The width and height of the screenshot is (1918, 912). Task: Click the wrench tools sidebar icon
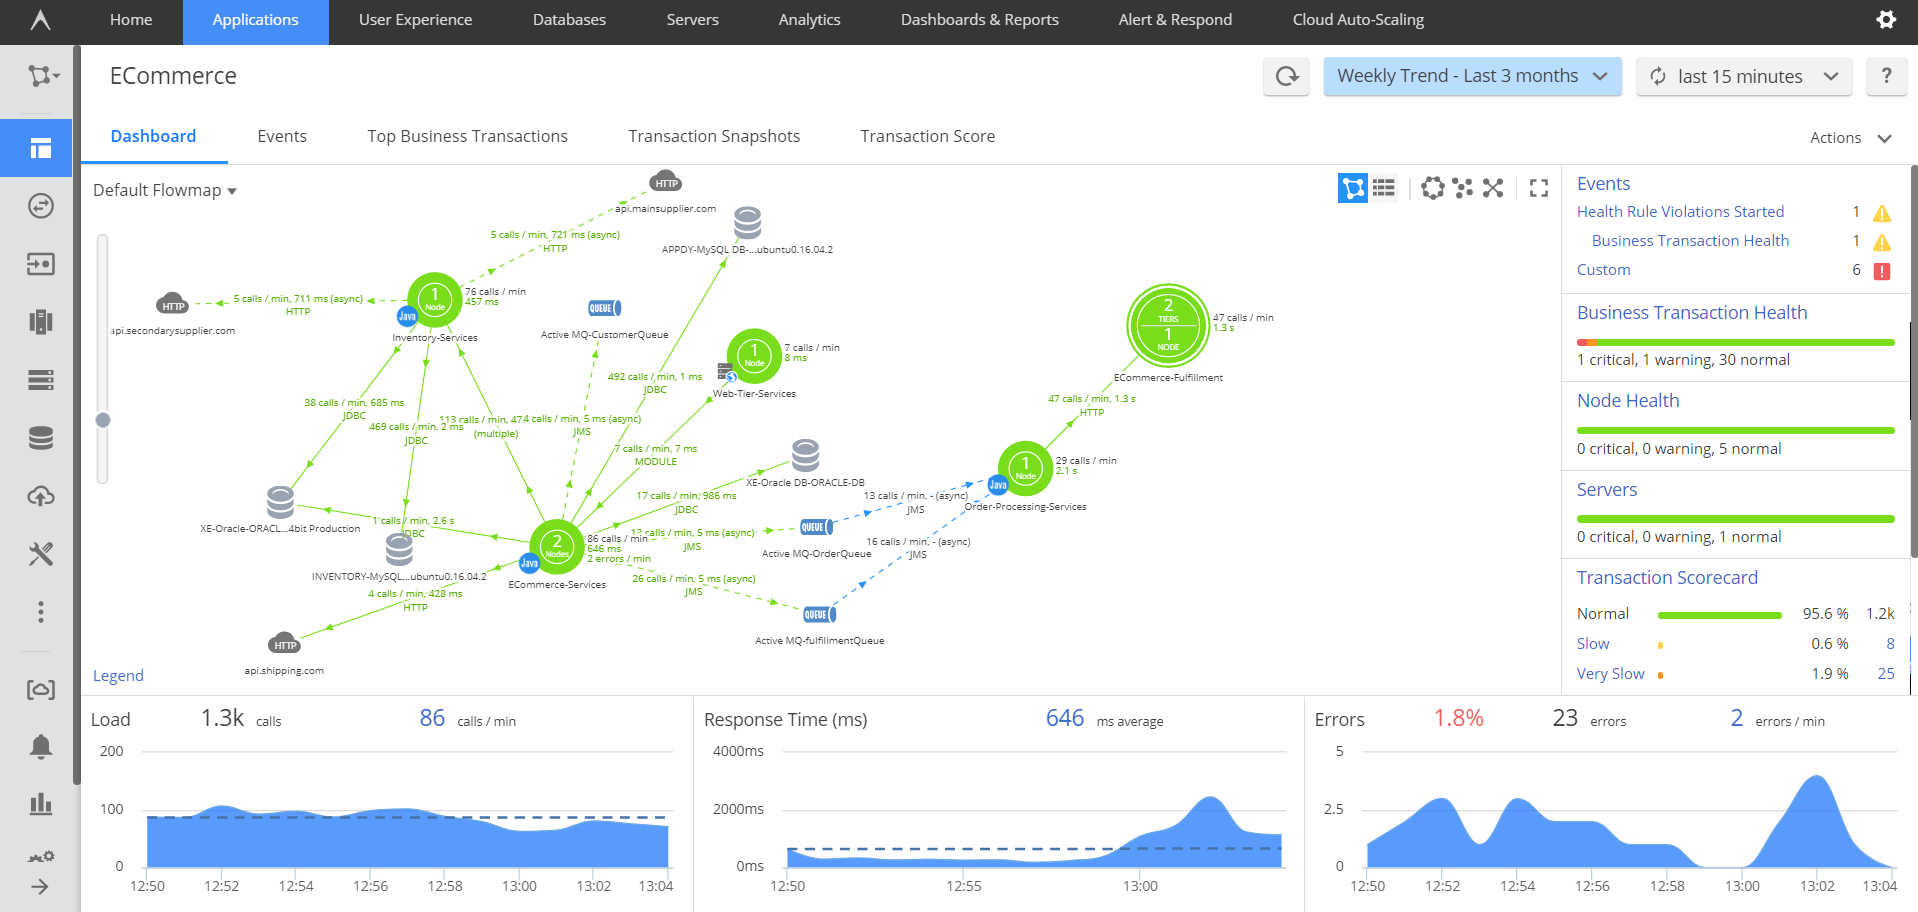[40, 554]
